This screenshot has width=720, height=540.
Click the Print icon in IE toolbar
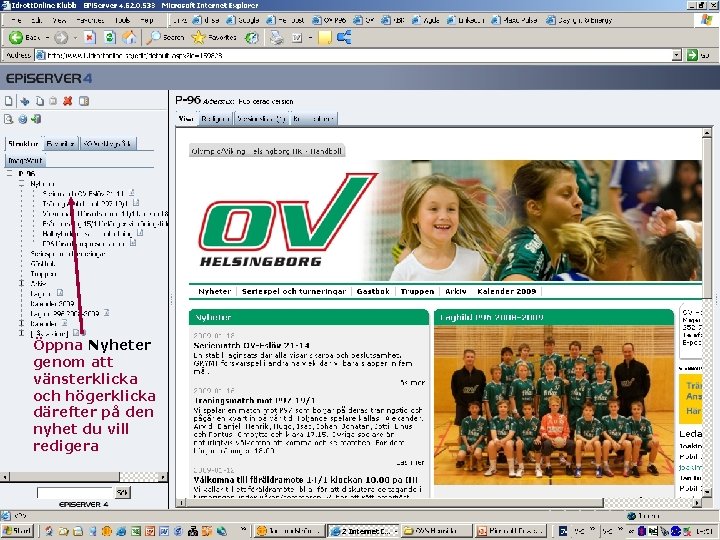point(276,38)
